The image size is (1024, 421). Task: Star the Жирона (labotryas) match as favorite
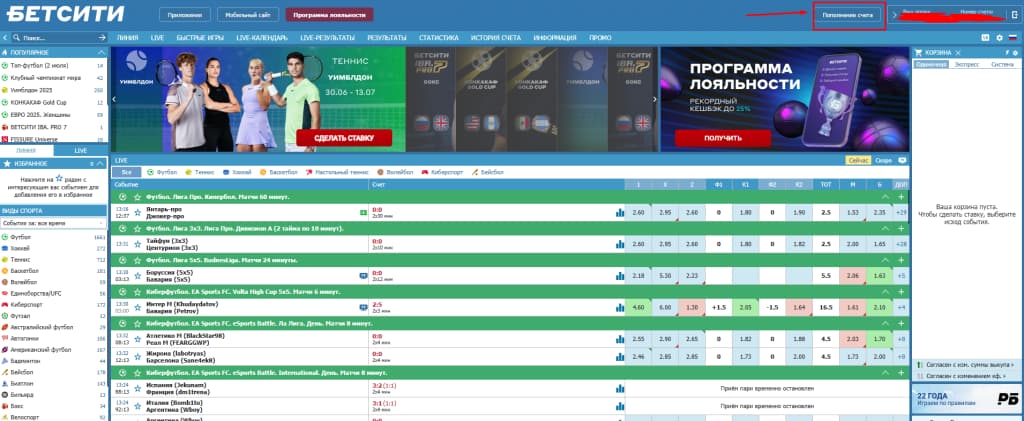pyautogui.click(x=138, y=356)
